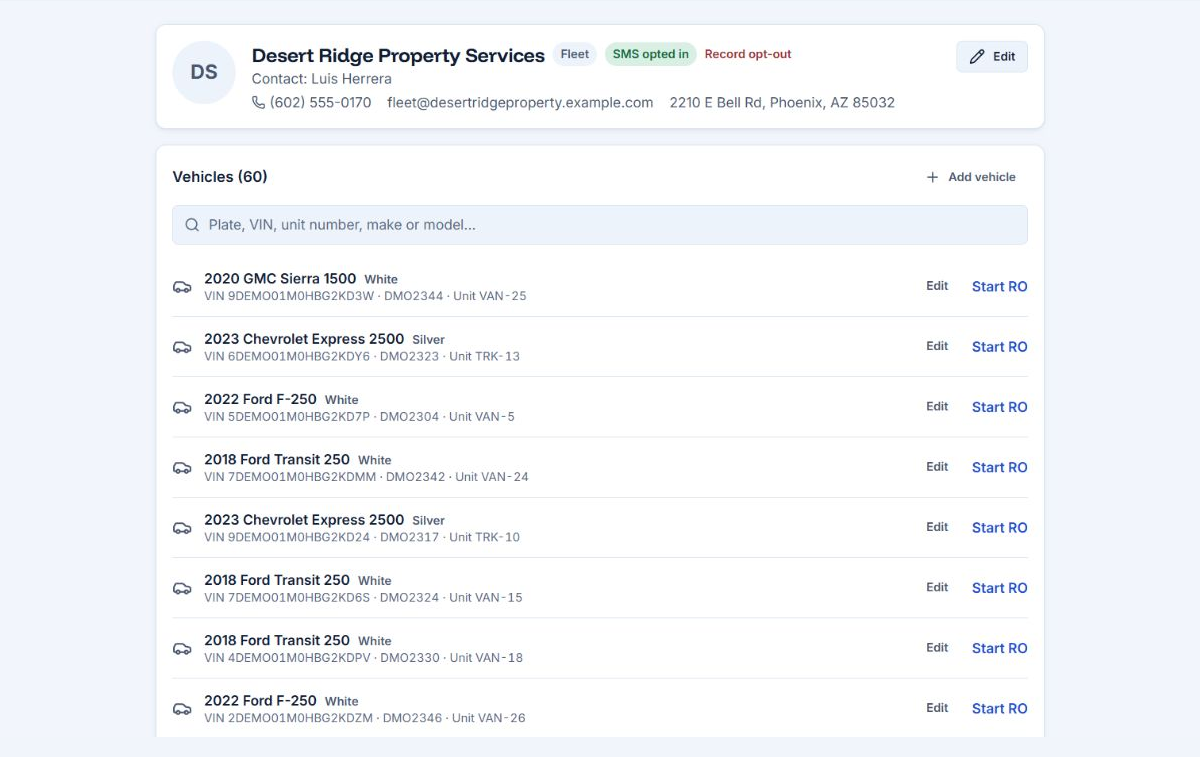Edit the 2020 GMC Sierra 1500
Image resolution: width=1200 pixels, height=757 pixels.
point(937,286)
